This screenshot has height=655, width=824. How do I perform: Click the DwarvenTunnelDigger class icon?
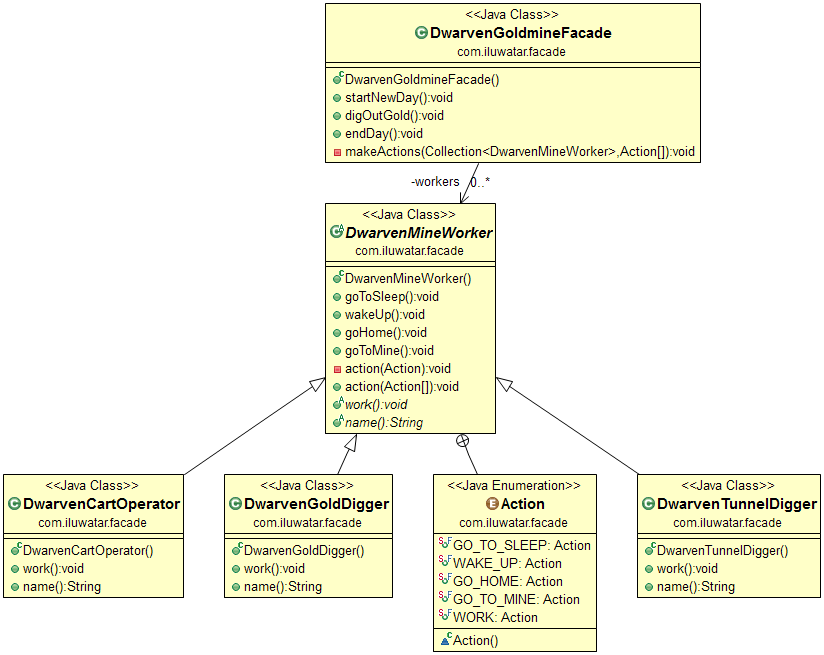[648, 504]
